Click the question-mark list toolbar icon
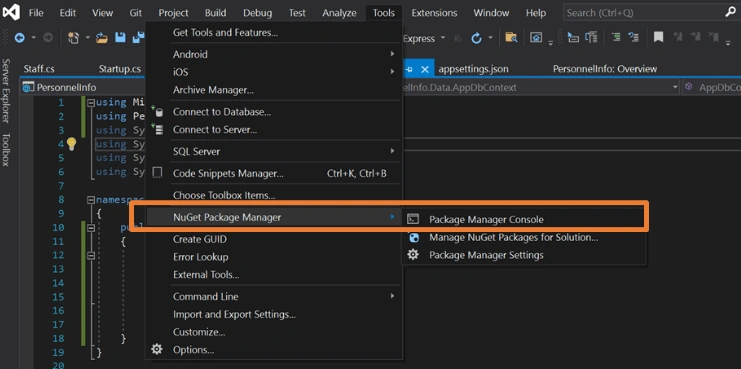This screenshot has width=741, height=369. tap(634, 37)
